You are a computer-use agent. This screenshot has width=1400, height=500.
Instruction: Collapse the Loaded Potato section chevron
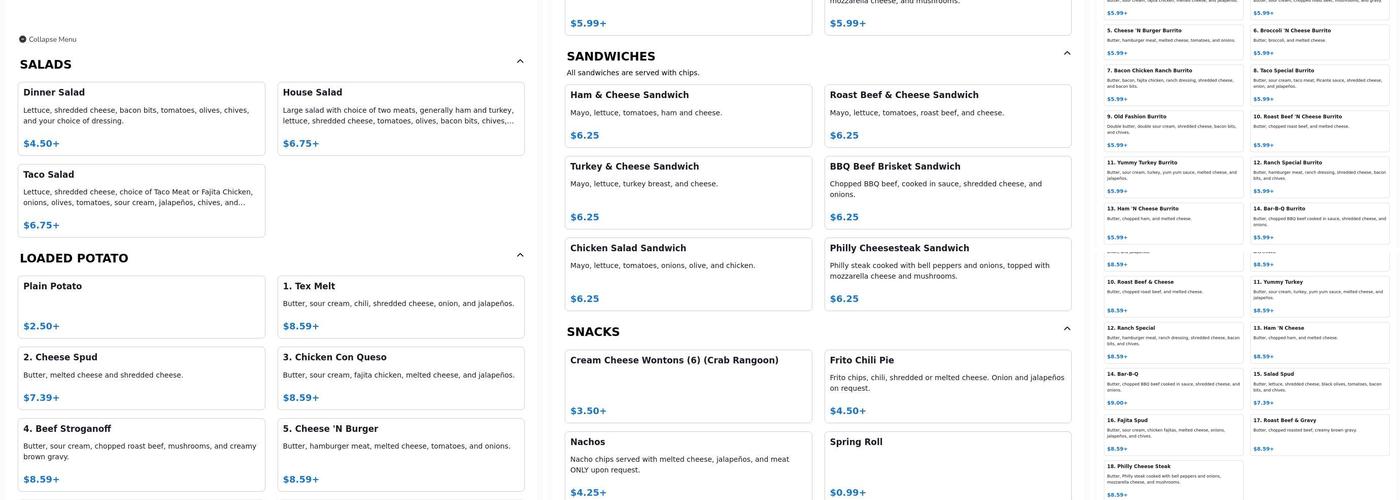(x=520, y=256)
